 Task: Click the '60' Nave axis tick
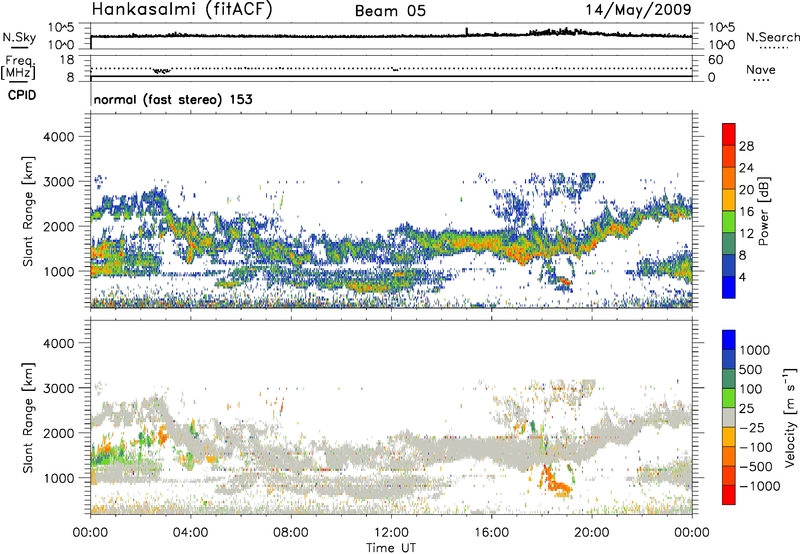pos(715,60)
